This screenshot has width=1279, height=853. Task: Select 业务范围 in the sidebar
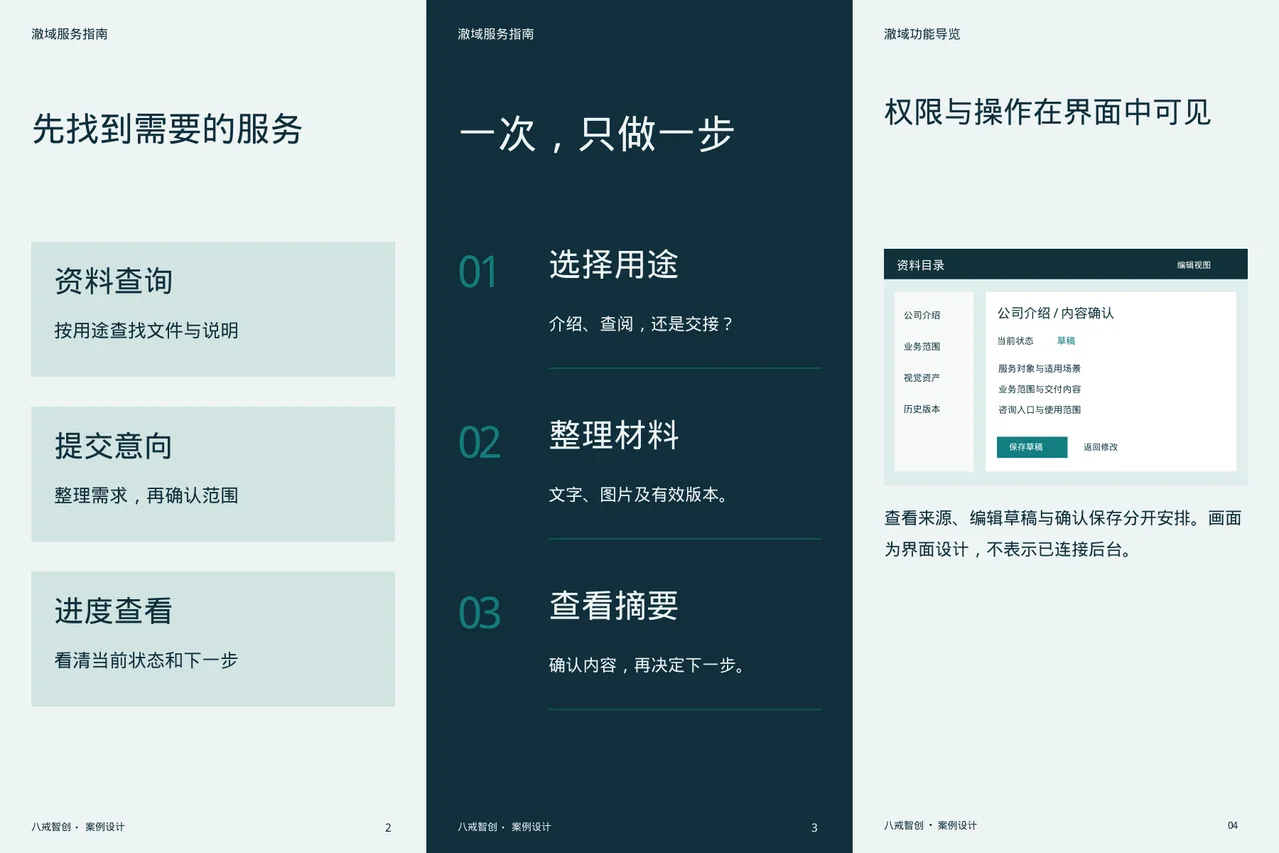[x=922, y=347]
